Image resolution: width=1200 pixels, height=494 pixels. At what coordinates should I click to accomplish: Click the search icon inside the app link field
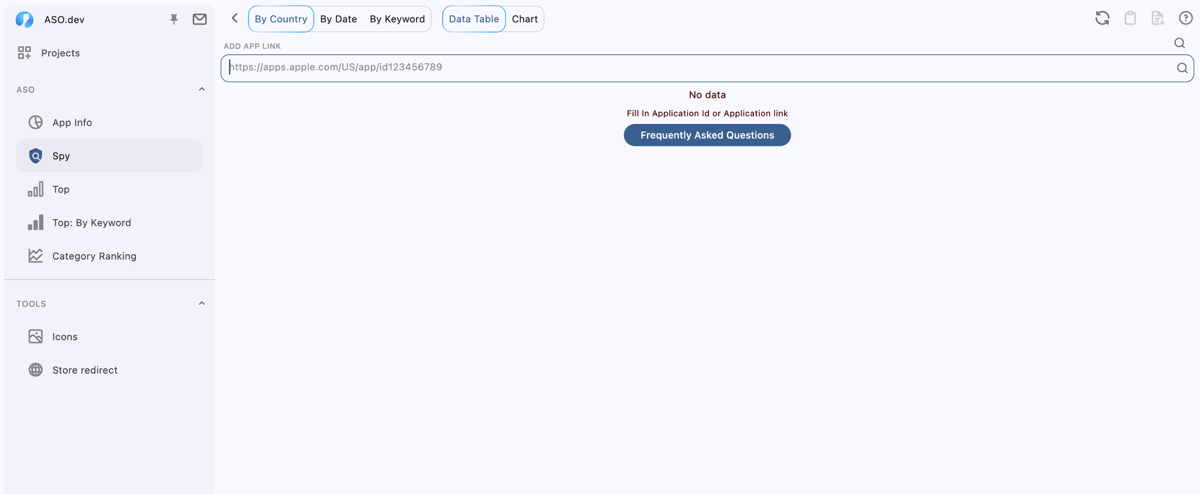coord(1182,68)
